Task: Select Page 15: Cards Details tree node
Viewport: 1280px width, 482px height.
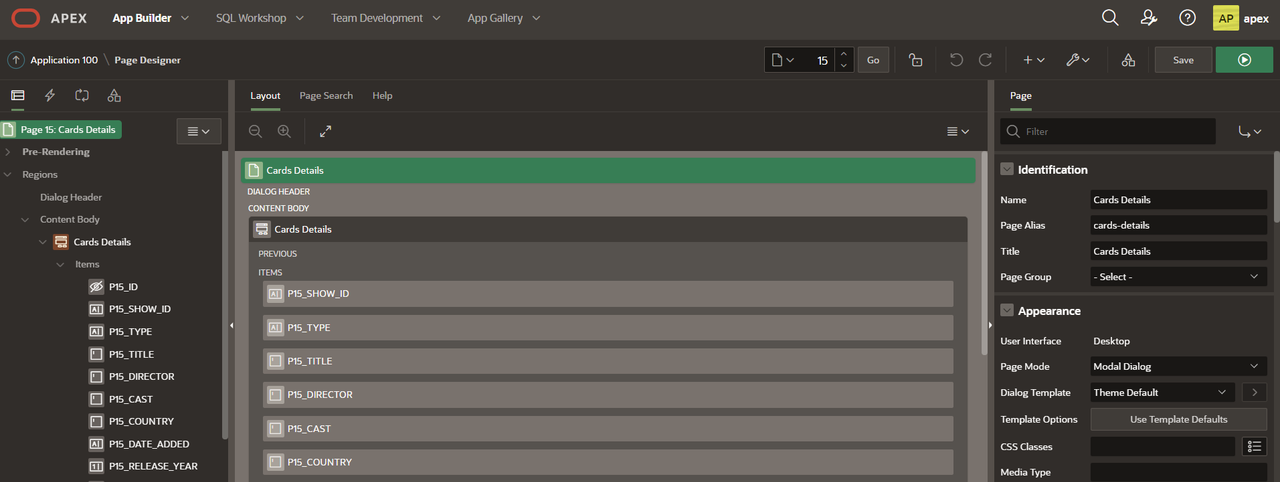Action: point(62,129)
